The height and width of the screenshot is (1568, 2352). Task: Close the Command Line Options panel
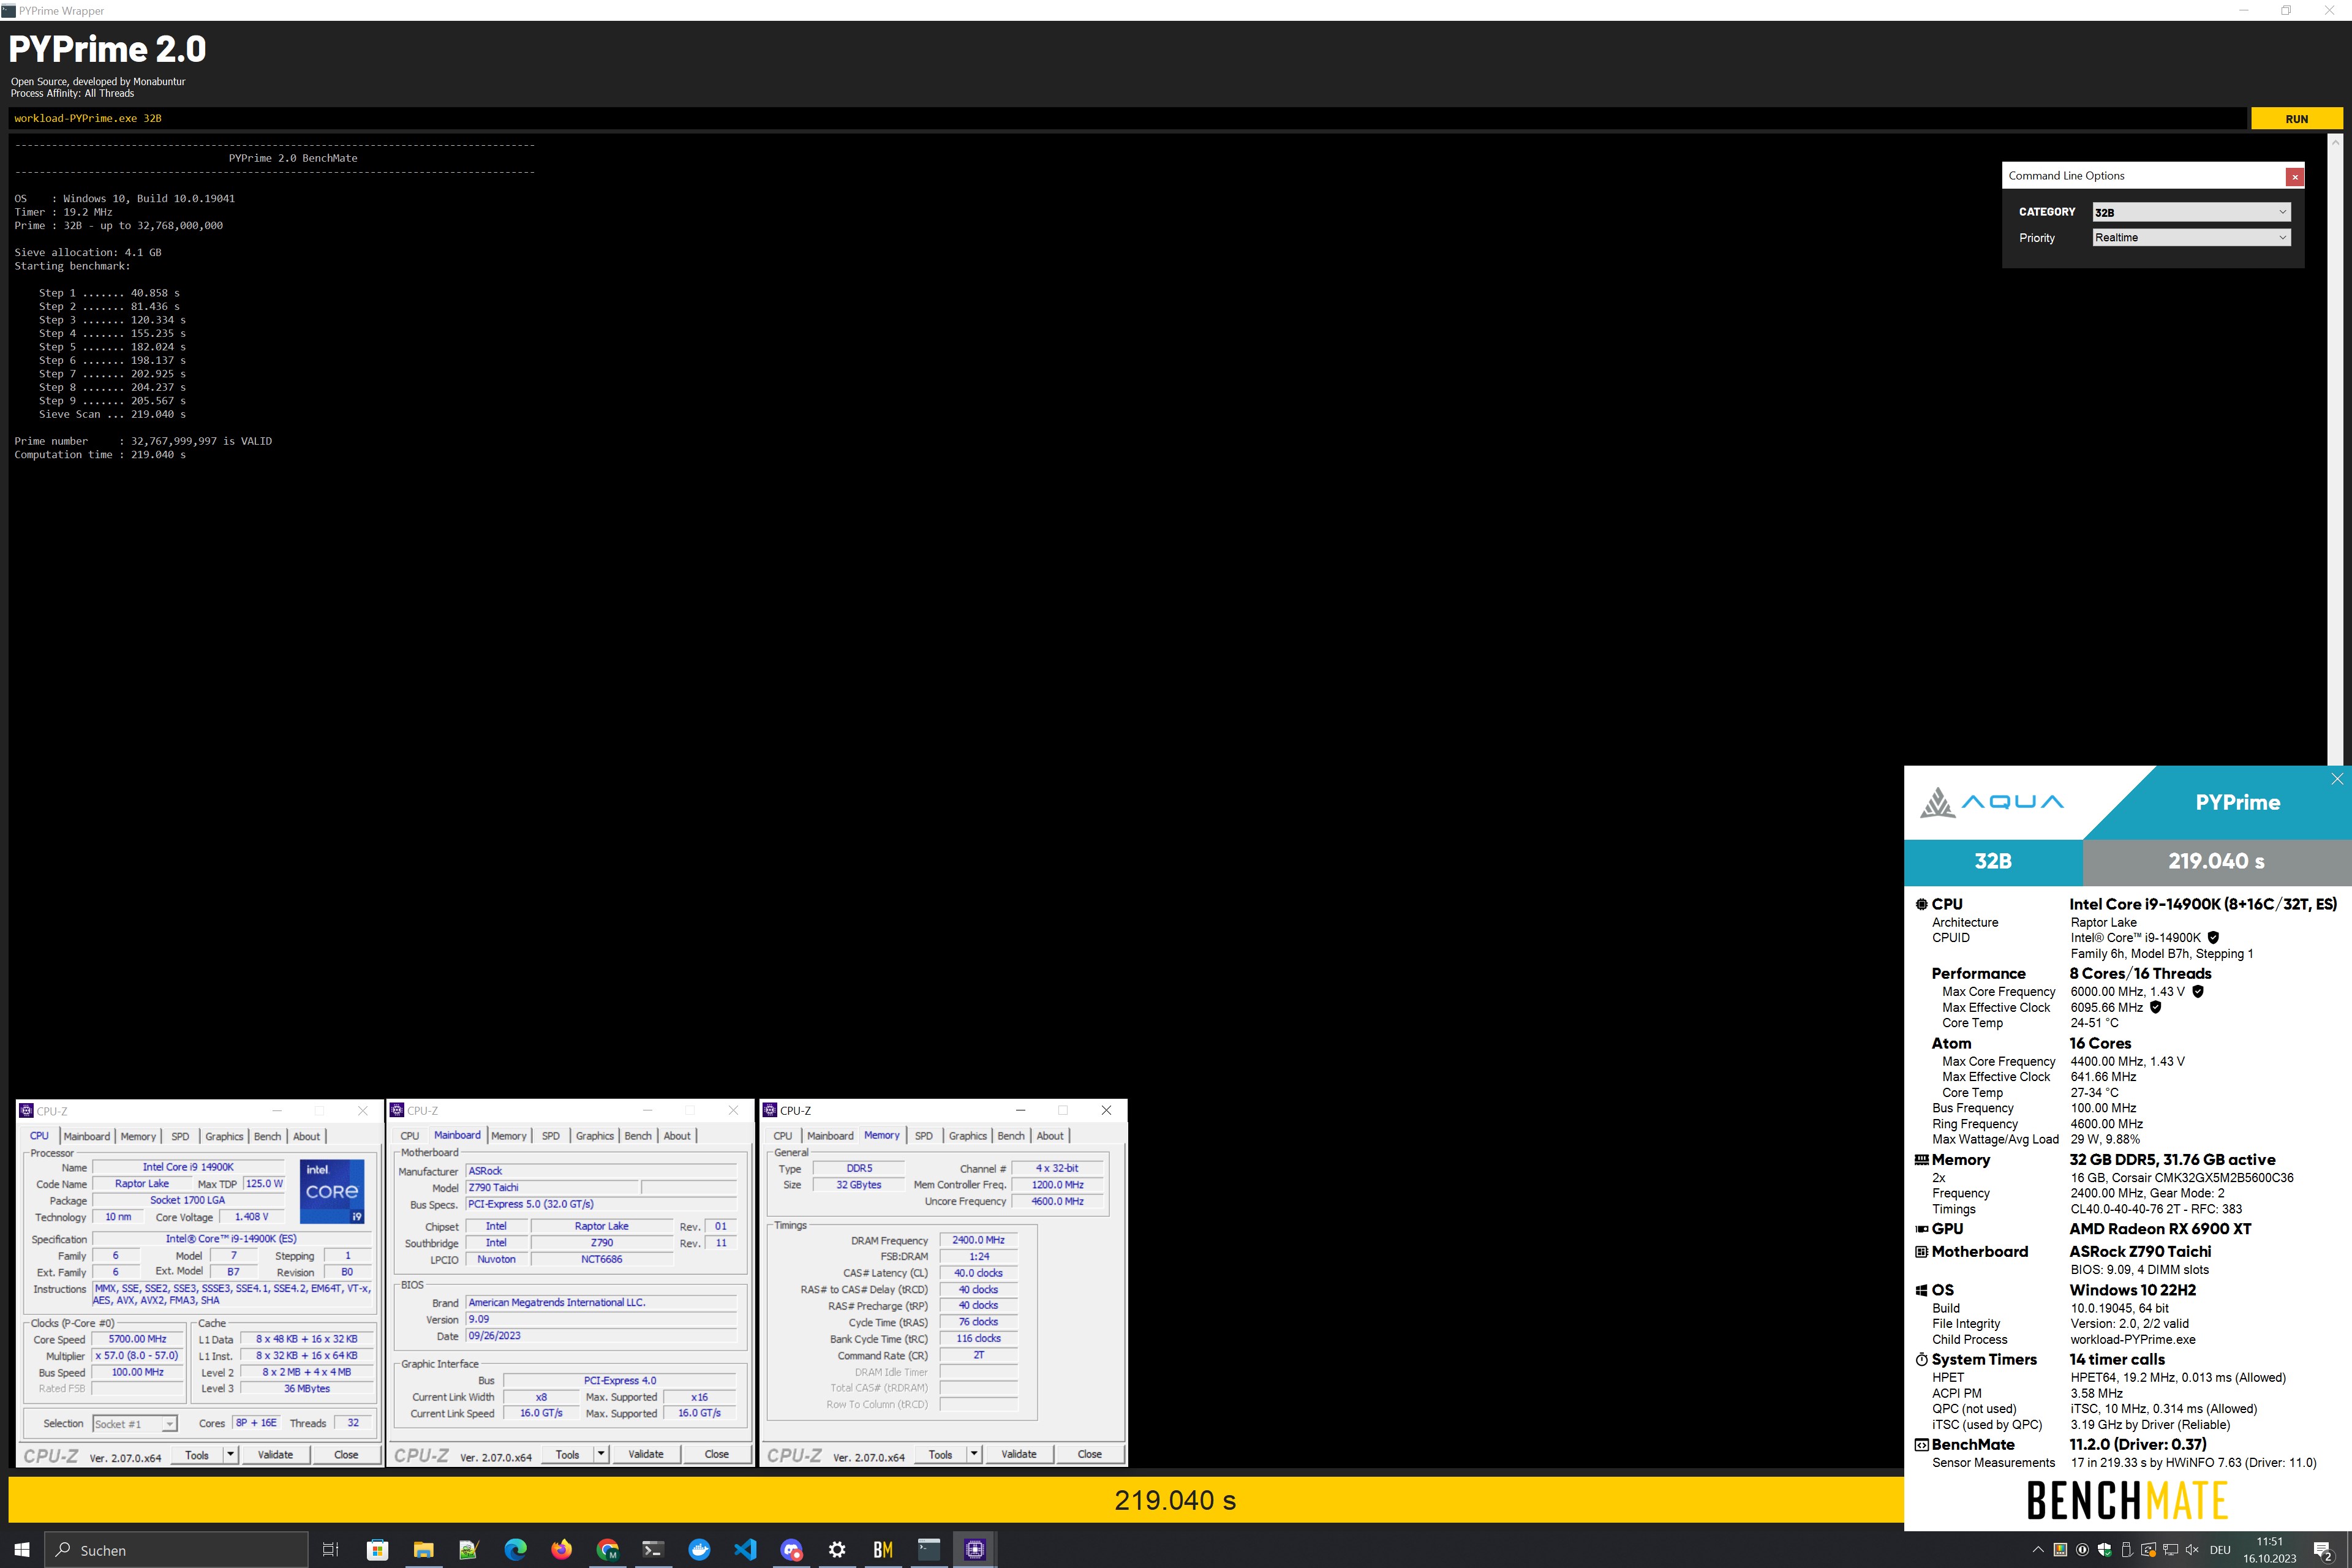pyautogui.click(x=2295, y=176)
